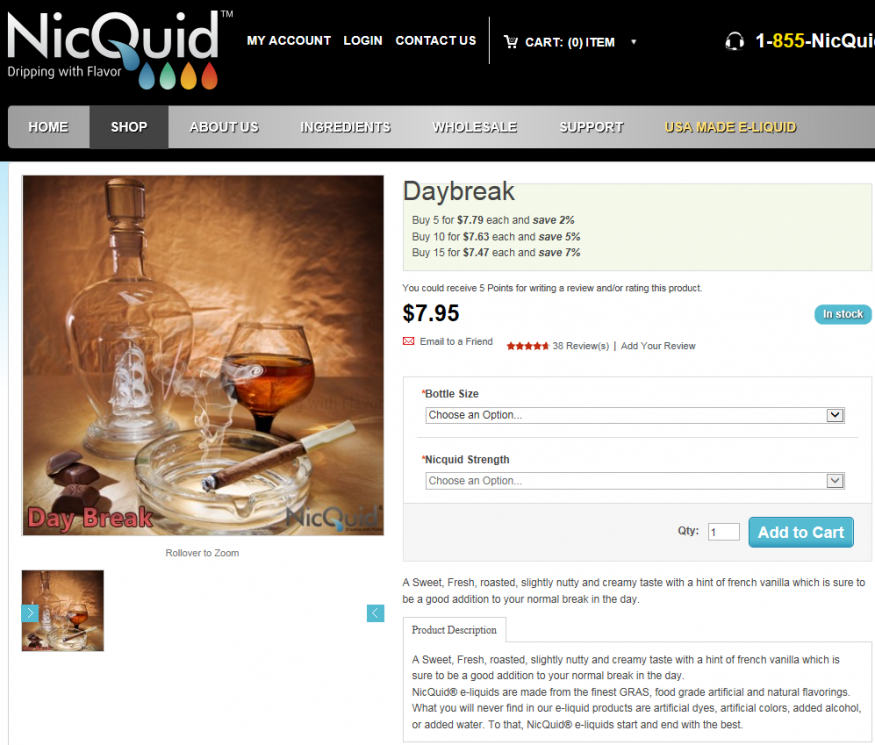Add Daybreak to the cart
Viewport: 875px width, 745px height.
tap(801, 532)
